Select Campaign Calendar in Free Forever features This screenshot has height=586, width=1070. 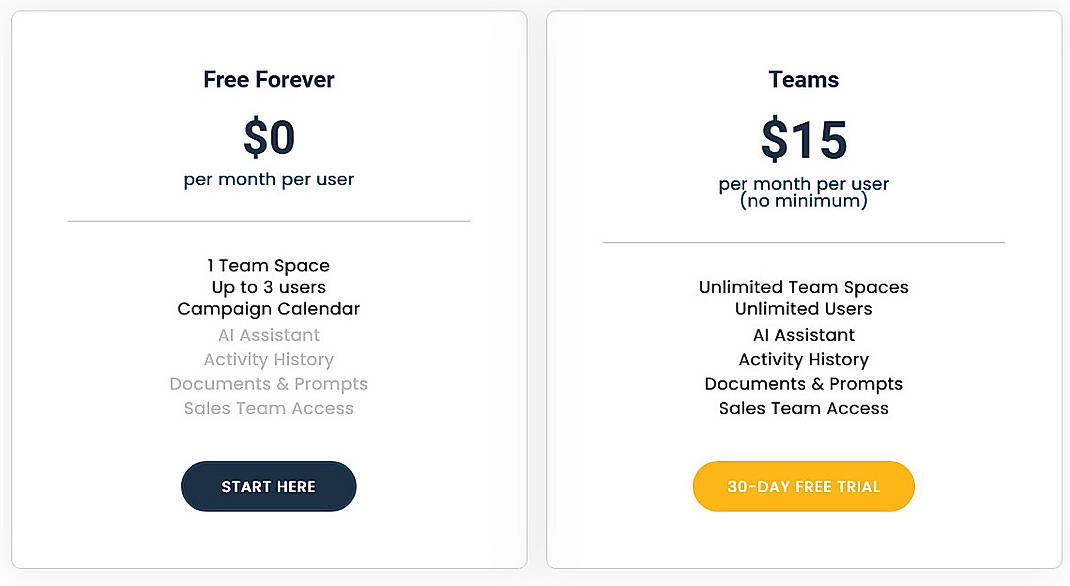point(268,309)
